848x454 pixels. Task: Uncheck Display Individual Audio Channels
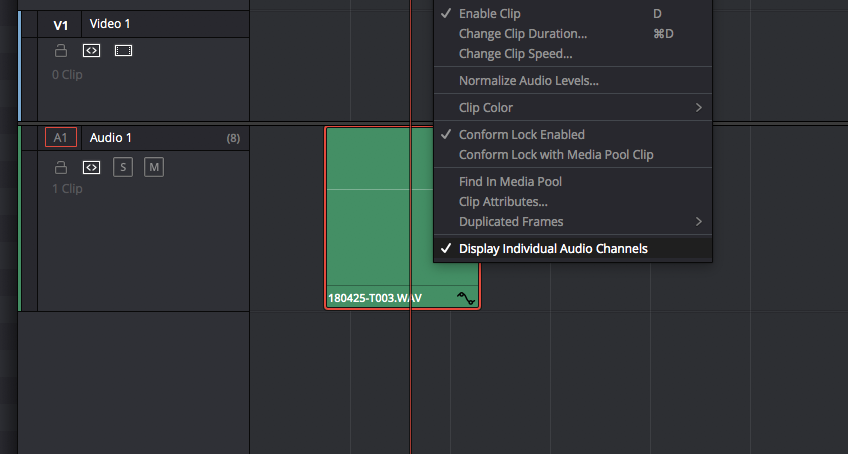click(573, 248)
